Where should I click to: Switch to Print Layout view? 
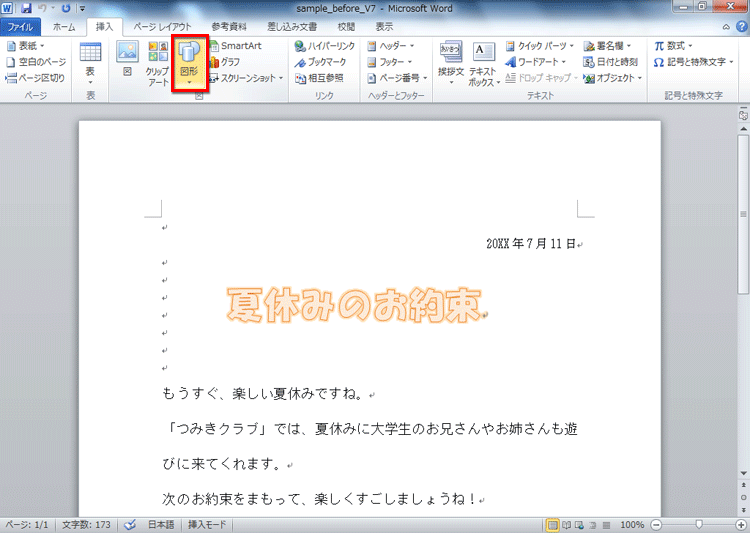pos(552,525)
